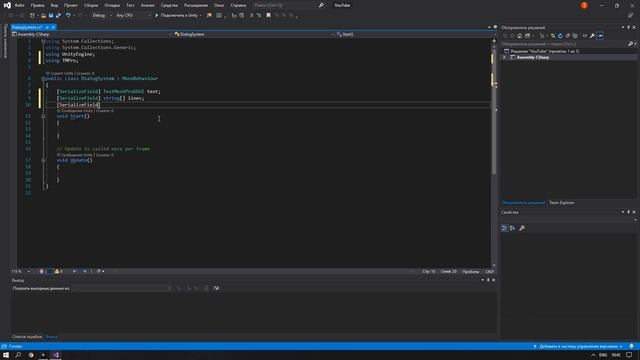This screenshot has width=640, height=360.
Task: Open the Тест menu
Action: click(130, 5)
